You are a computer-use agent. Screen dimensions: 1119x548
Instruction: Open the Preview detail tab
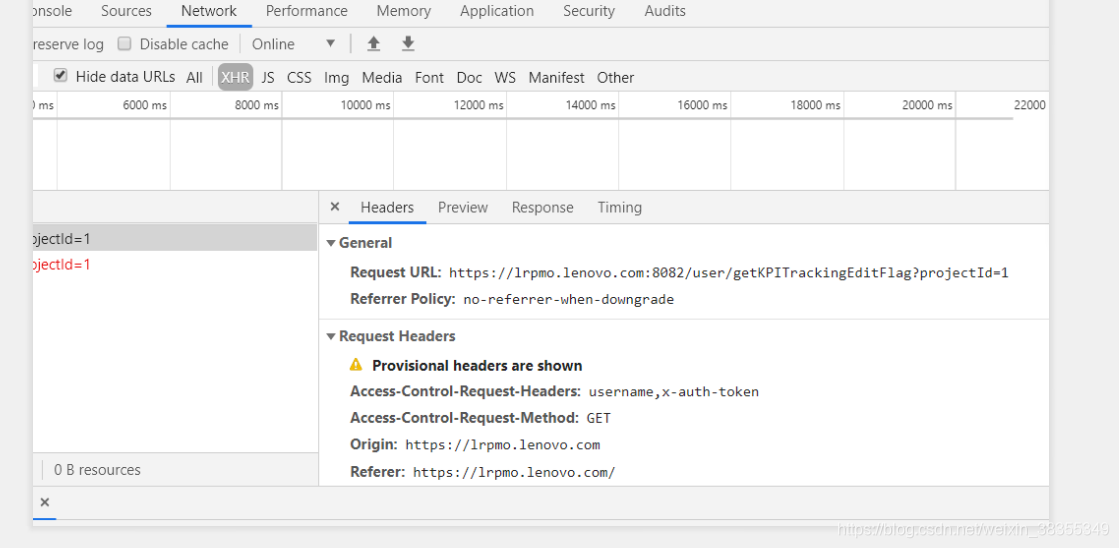pyautogui.click(x=463, y=208)
